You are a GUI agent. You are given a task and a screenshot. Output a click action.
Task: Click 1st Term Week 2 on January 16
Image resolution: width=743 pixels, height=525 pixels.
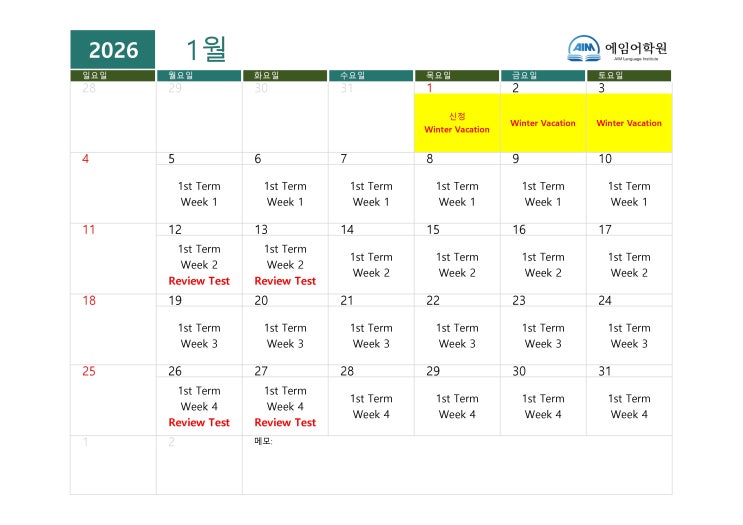click(x=543, y=265)
